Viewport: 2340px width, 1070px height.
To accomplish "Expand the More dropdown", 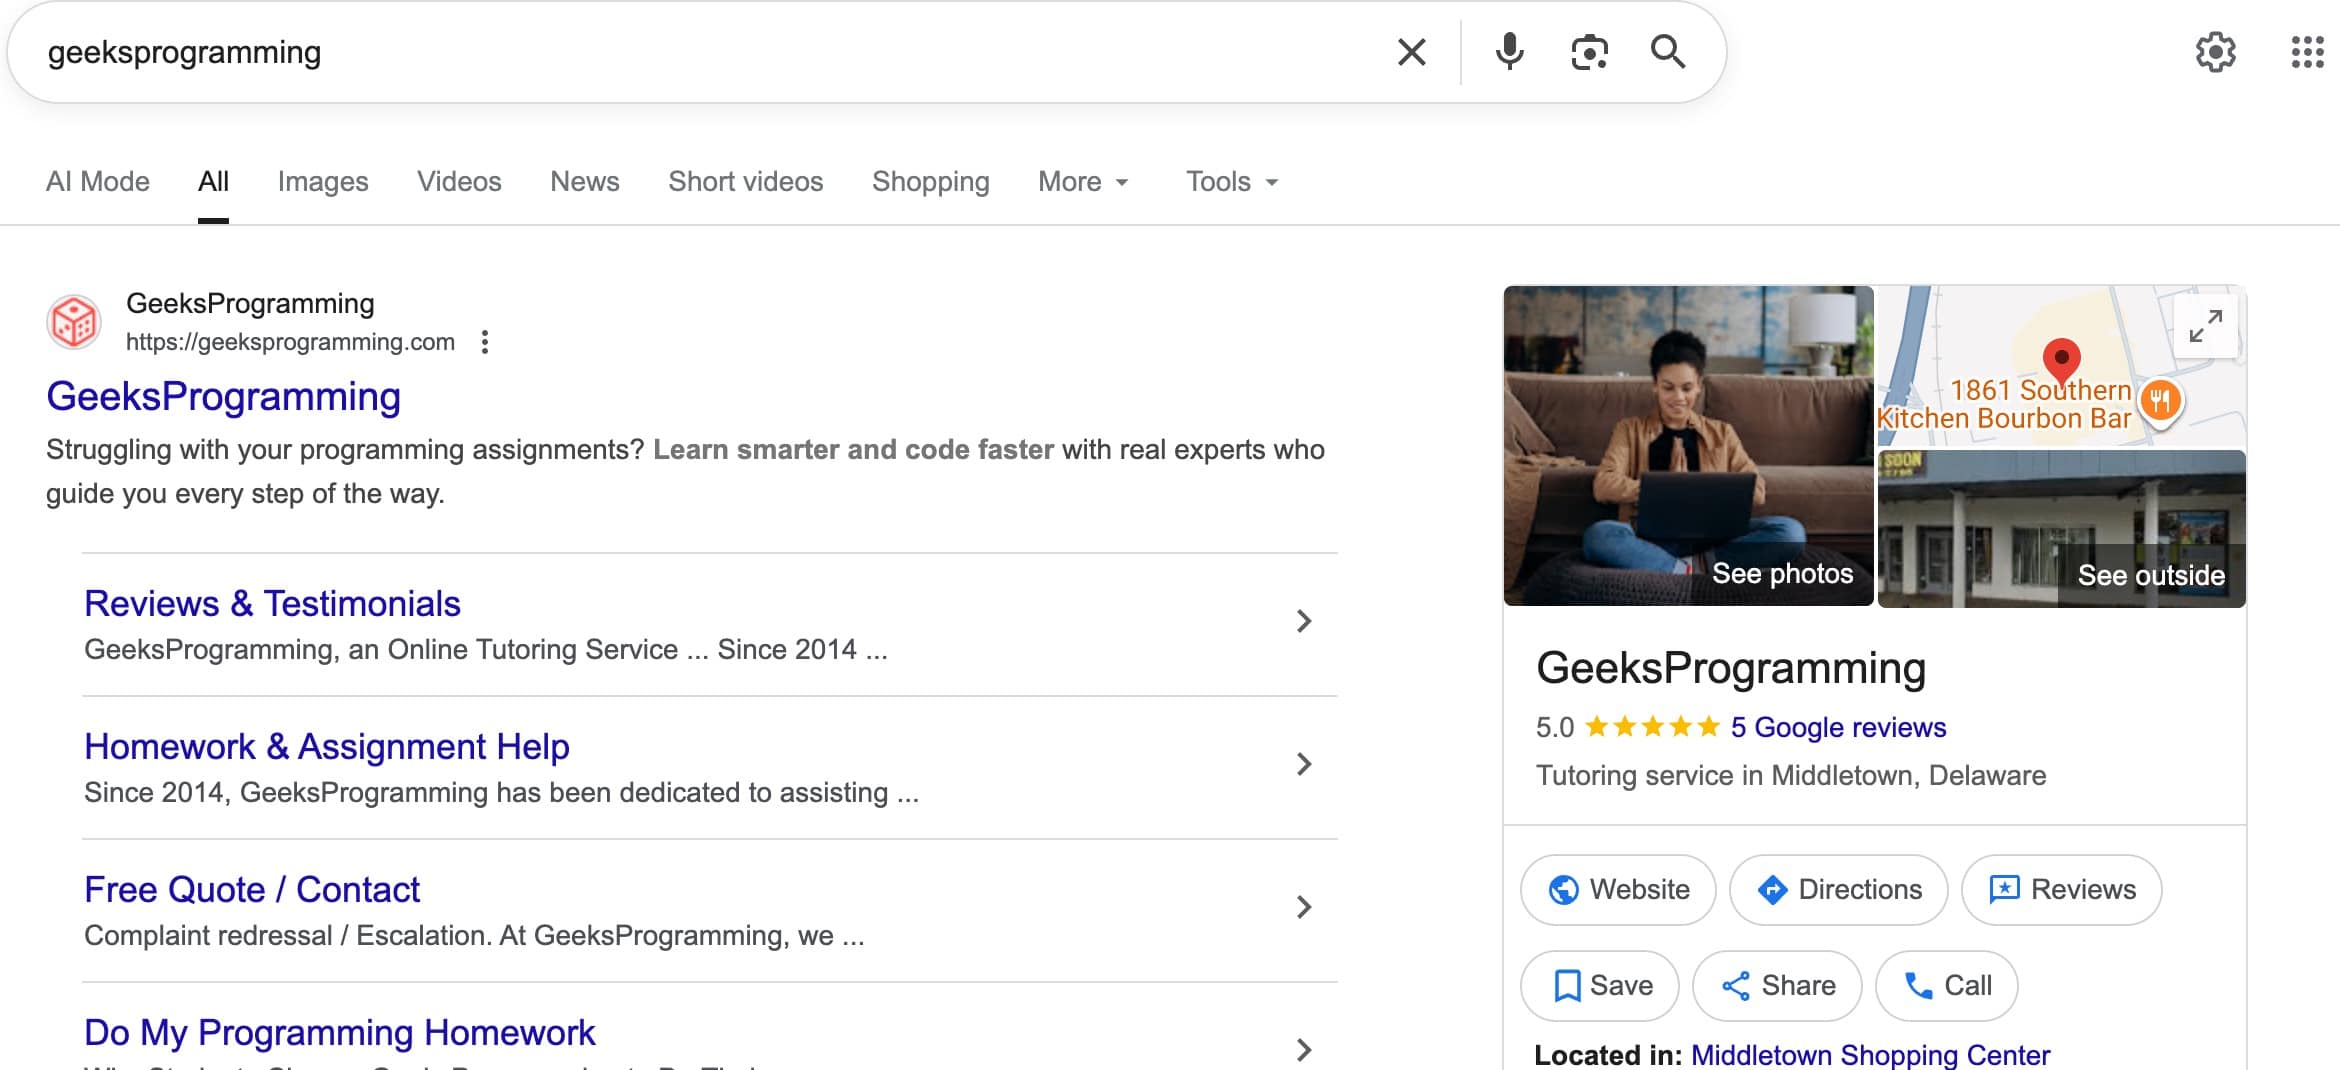I will tap(1084, 181).
